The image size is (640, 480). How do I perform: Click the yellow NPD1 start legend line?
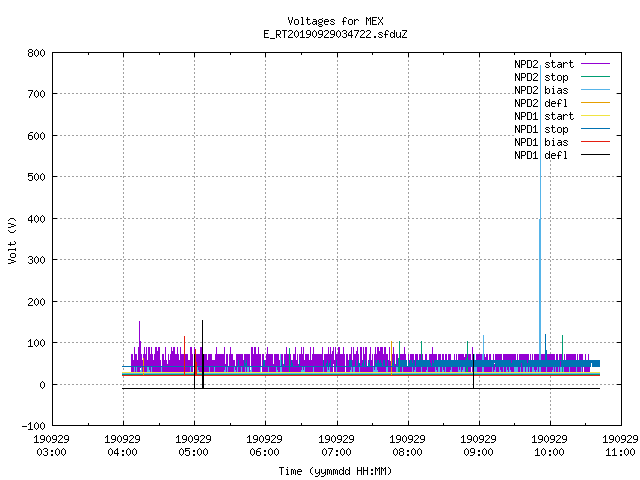pyautogui.click(x=595, y=116)
